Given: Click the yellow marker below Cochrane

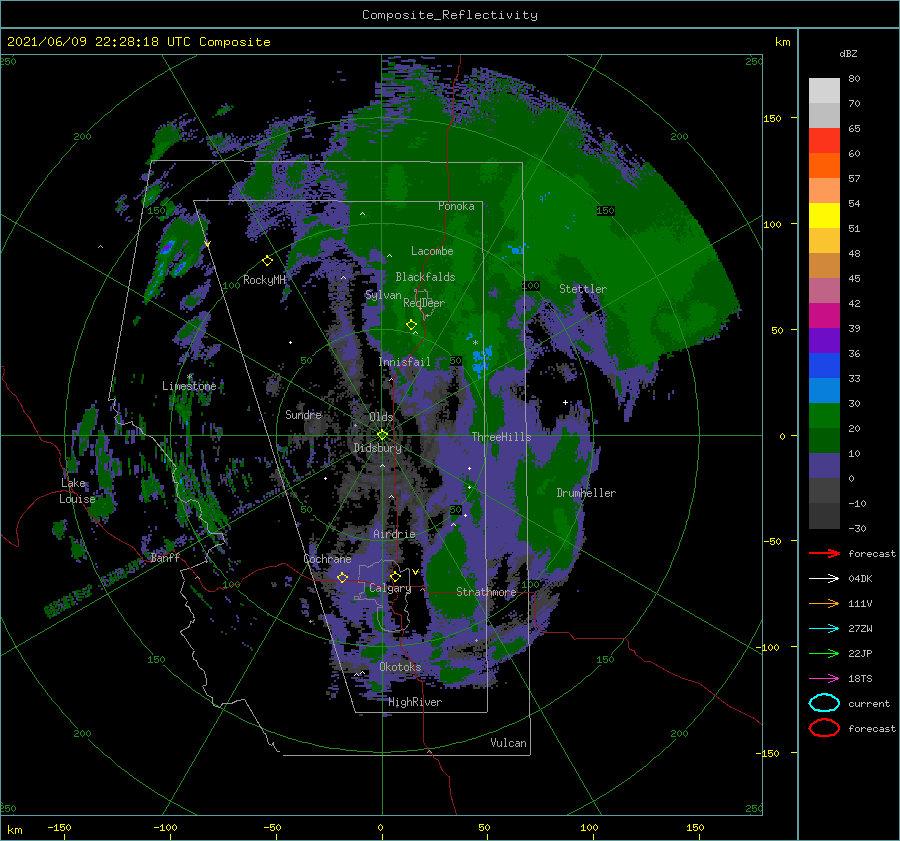Looking at the screenshot, I should 343,577.
